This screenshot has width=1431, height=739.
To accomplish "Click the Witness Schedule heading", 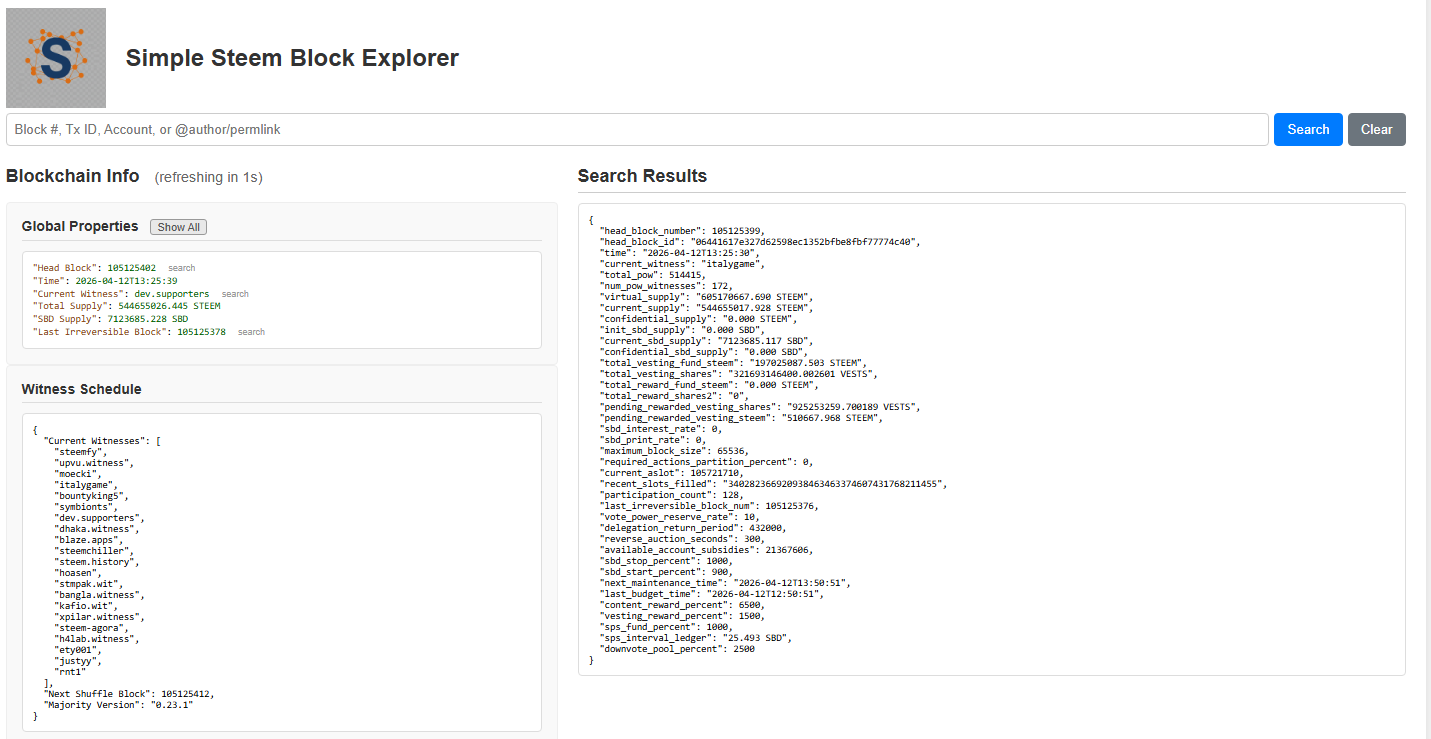I will [x=82, y=389].
